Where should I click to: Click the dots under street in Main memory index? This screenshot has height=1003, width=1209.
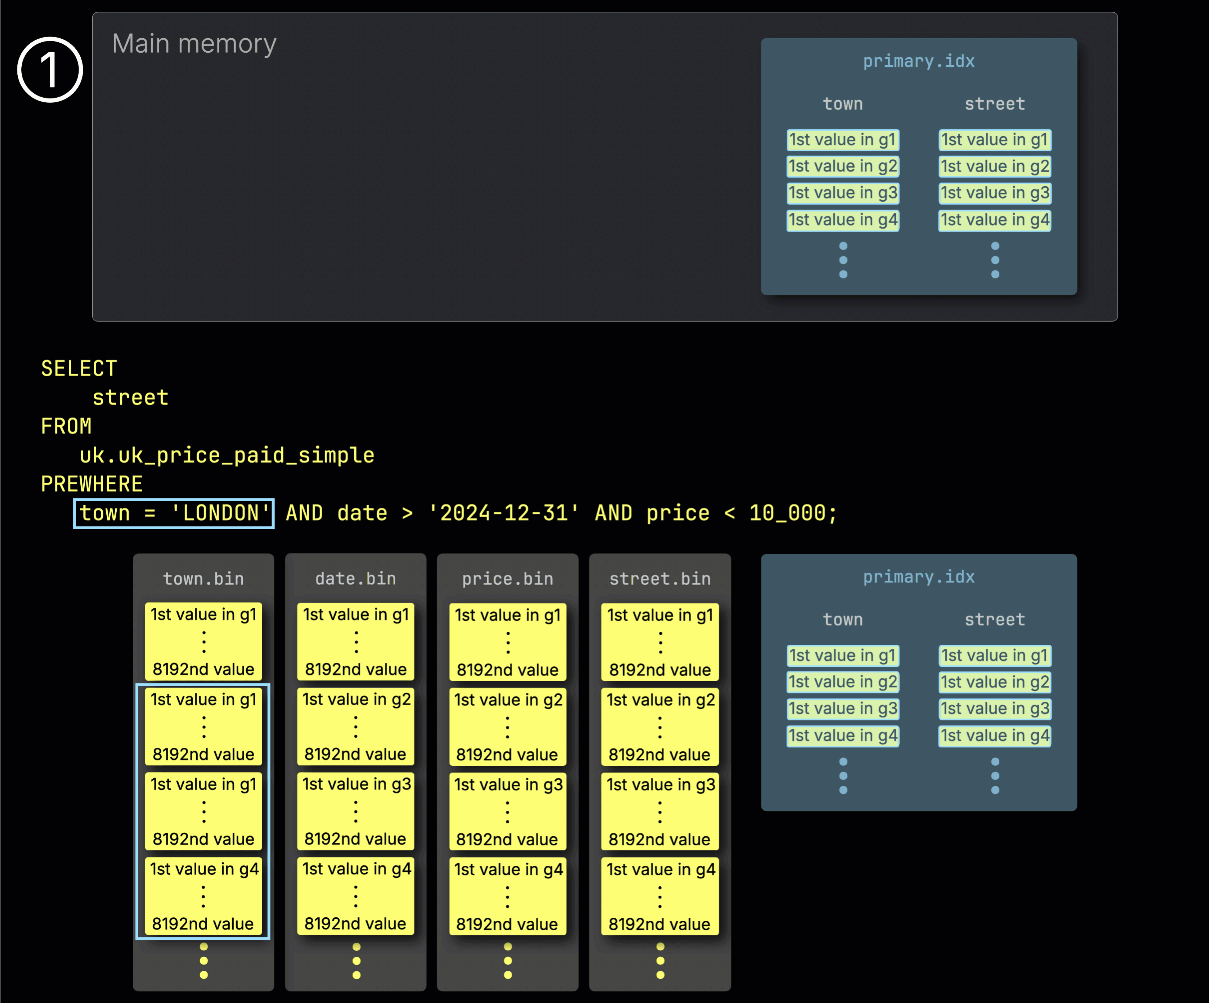(995, 260)
